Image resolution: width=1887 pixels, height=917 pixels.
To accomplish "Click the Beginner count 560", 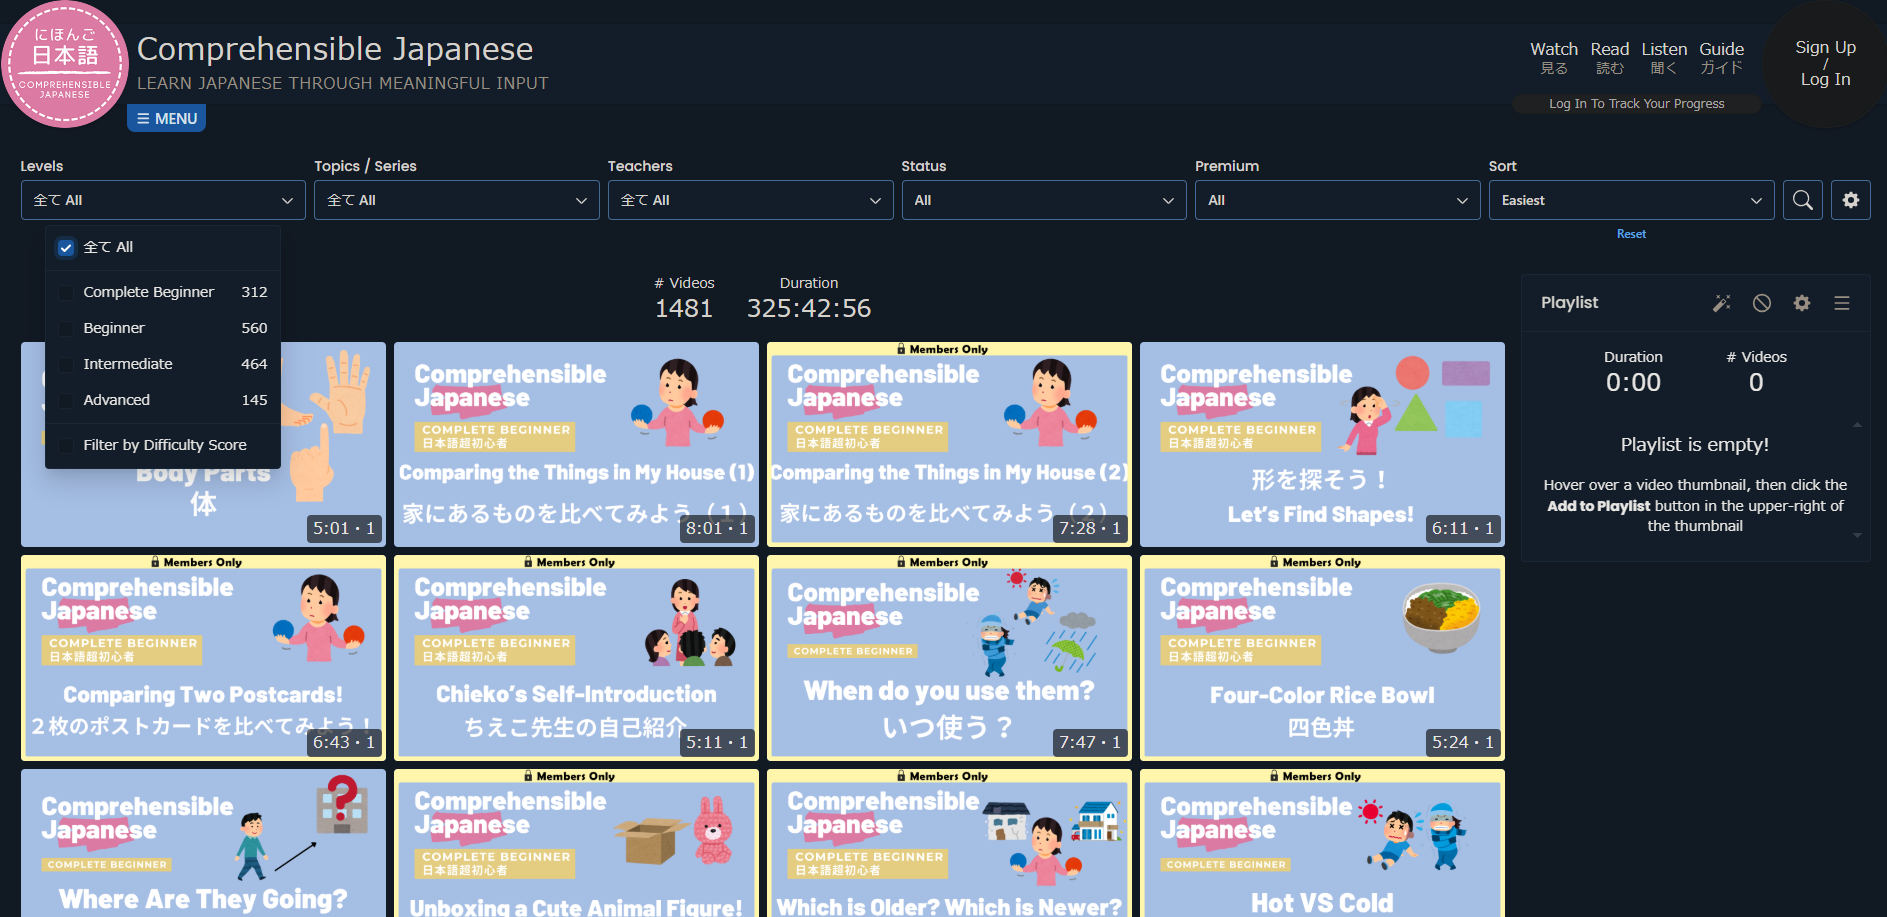I will pyautogui.click(x=254, y=328).
